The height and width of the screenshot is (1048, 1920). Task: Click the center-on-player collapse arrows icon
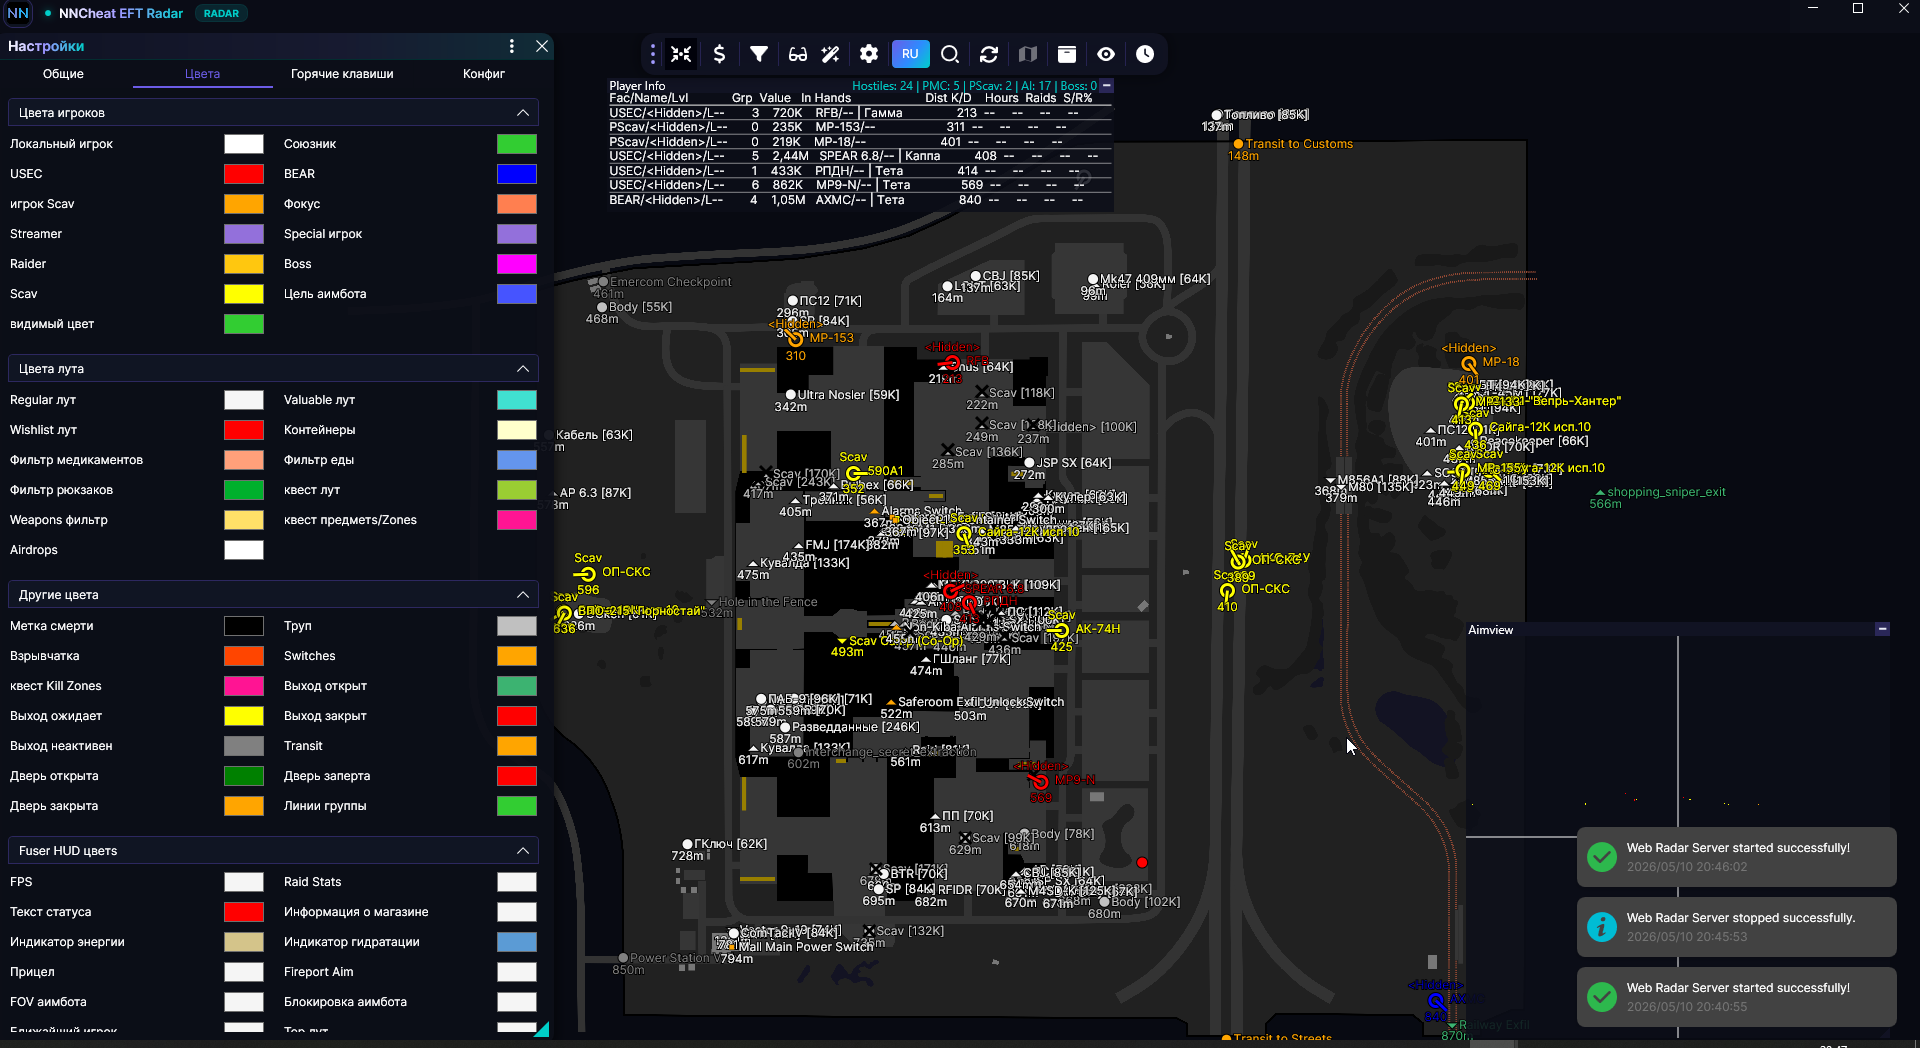[681, 54]
